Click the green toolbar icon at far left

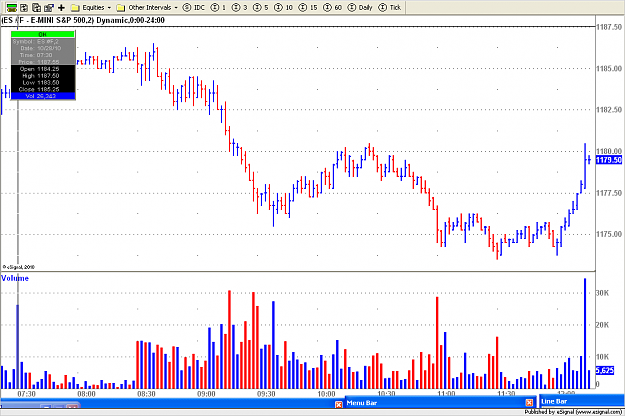pyautogui.click(x=12, y=7)
